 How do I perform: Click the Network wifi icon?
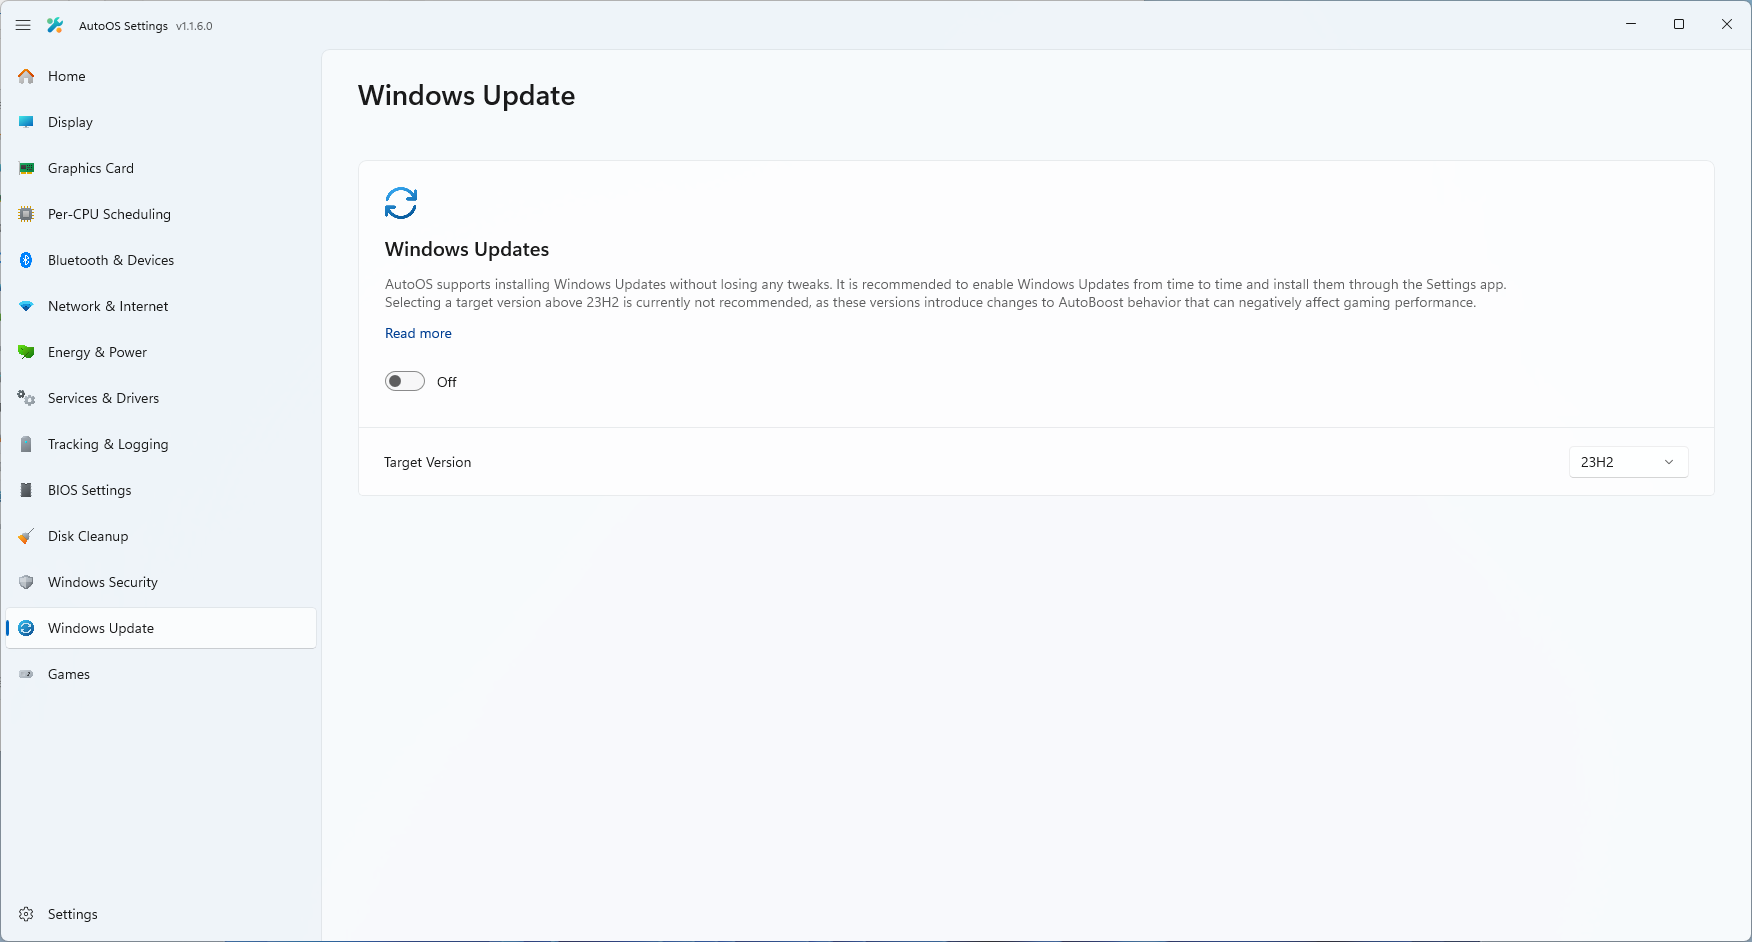[x=26, y=306]
